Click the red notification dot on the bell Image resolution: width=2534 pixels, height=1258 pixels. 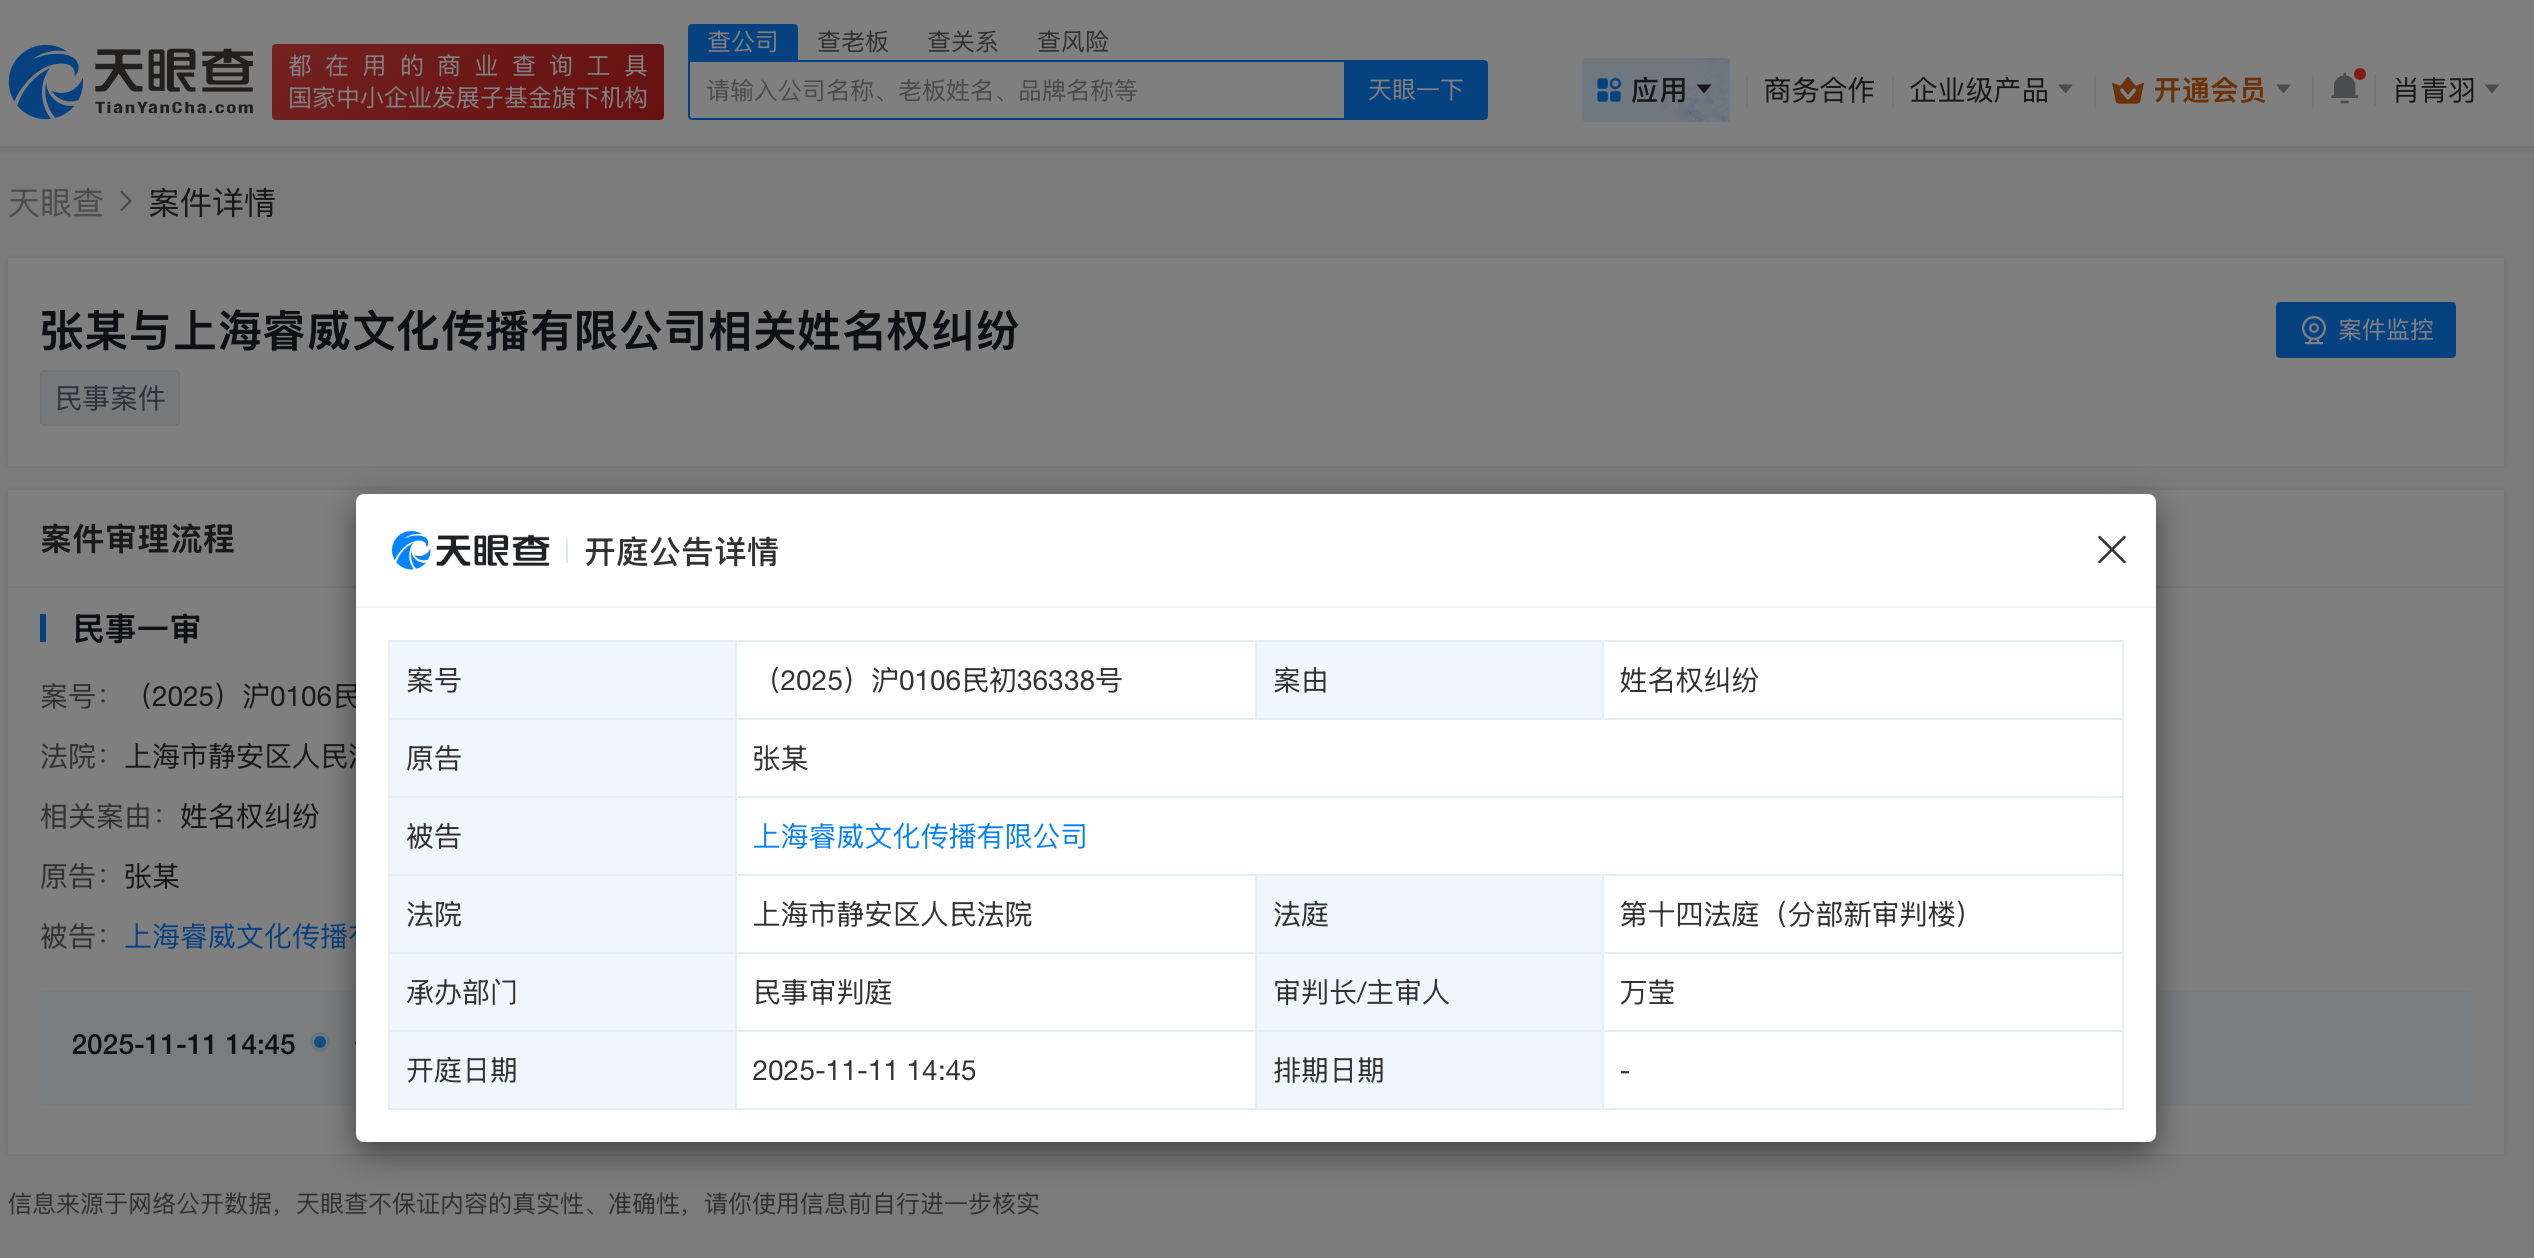(2358, 72)
